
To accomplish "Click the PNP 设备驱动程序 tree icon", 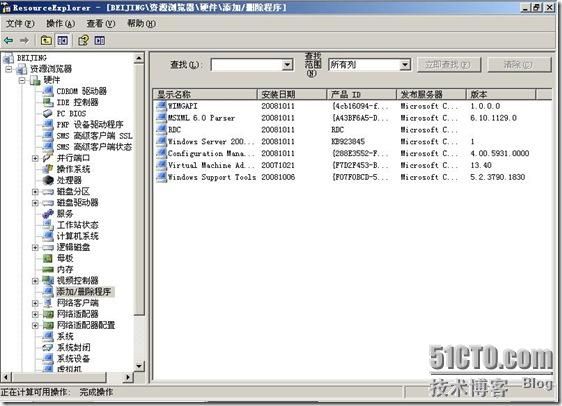I will coord(48,124).
